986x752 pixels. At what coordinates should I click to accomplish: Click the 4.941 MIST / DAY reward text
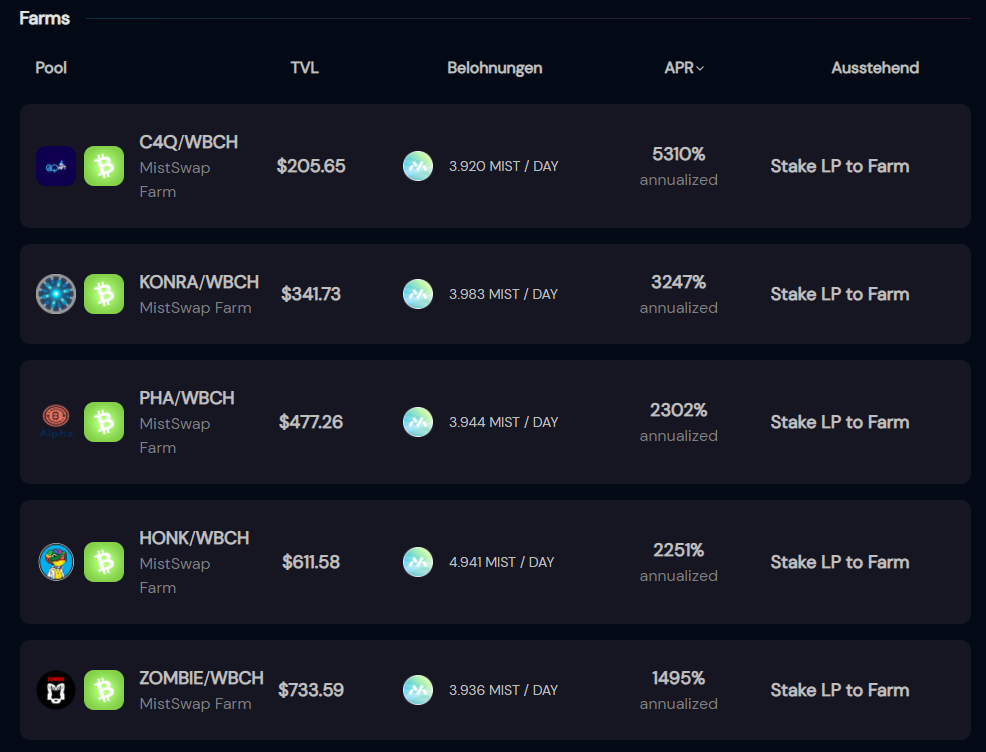pos(501,562)
